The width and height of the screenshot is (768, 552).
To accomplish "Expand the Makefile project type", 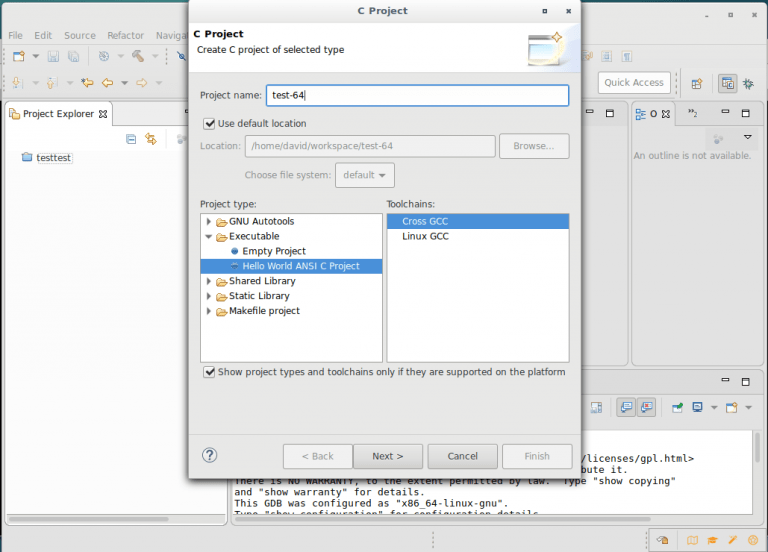I will [209, 311].
